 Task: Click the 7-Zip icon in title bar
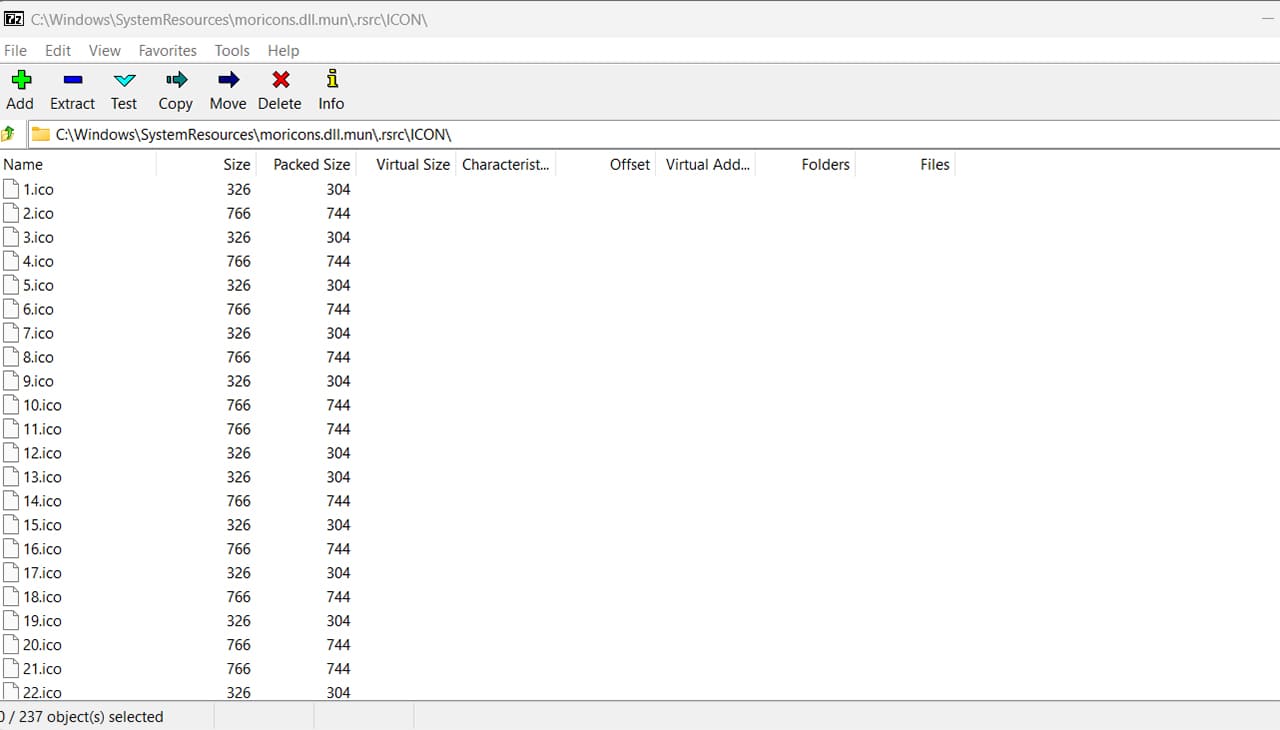tap(14, 19)
